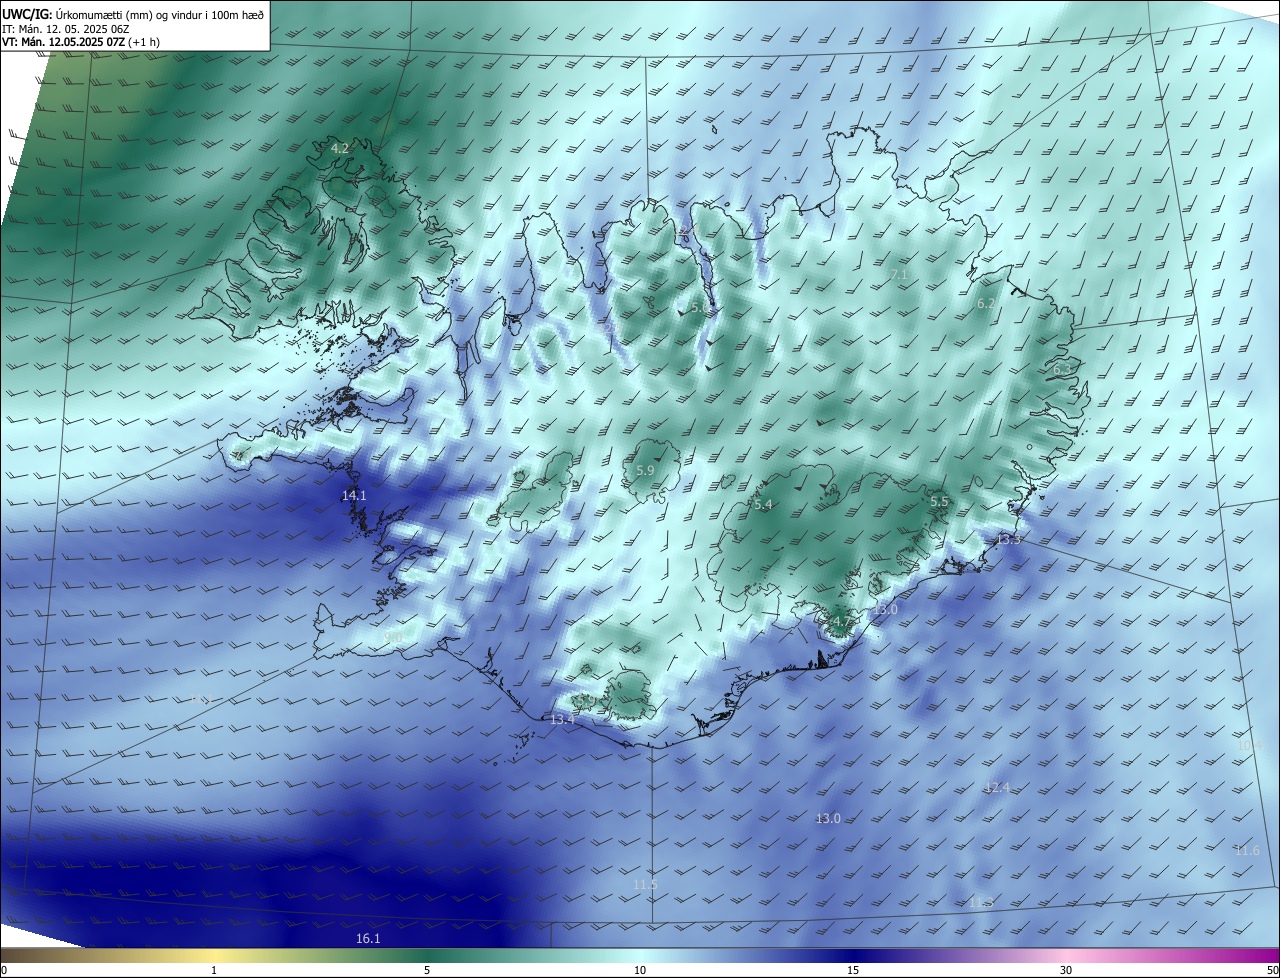Click the 12.4 value label over the ocean
The image size is (1280, 978).
point(997,788)
